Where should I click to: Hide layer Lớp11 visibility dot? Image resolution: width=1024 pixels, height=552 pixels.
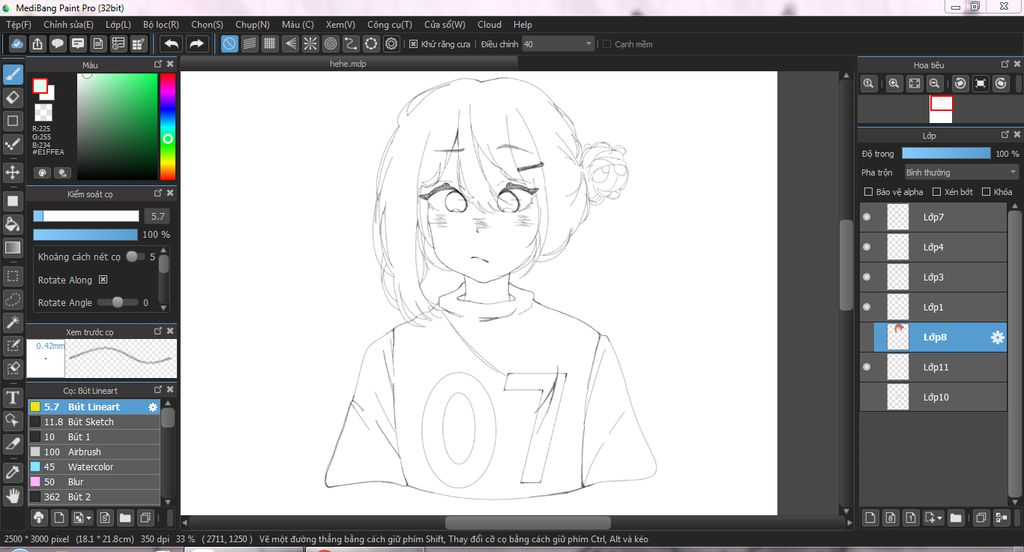point(867,367)
